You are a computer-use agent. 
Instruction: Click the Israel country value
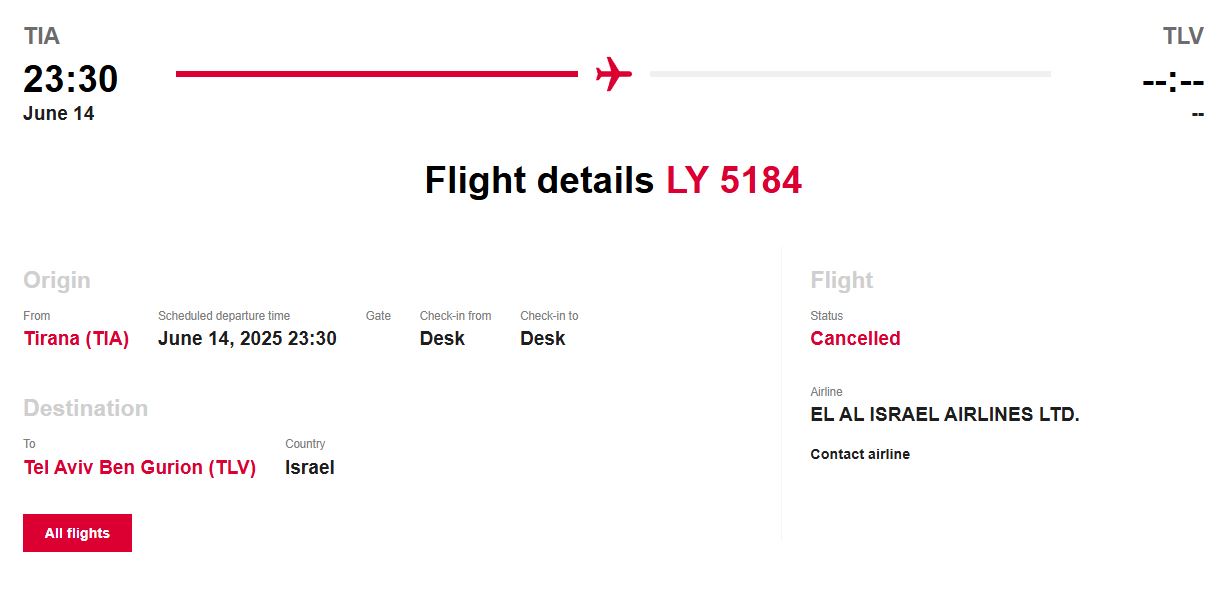[x=309, y=467]
